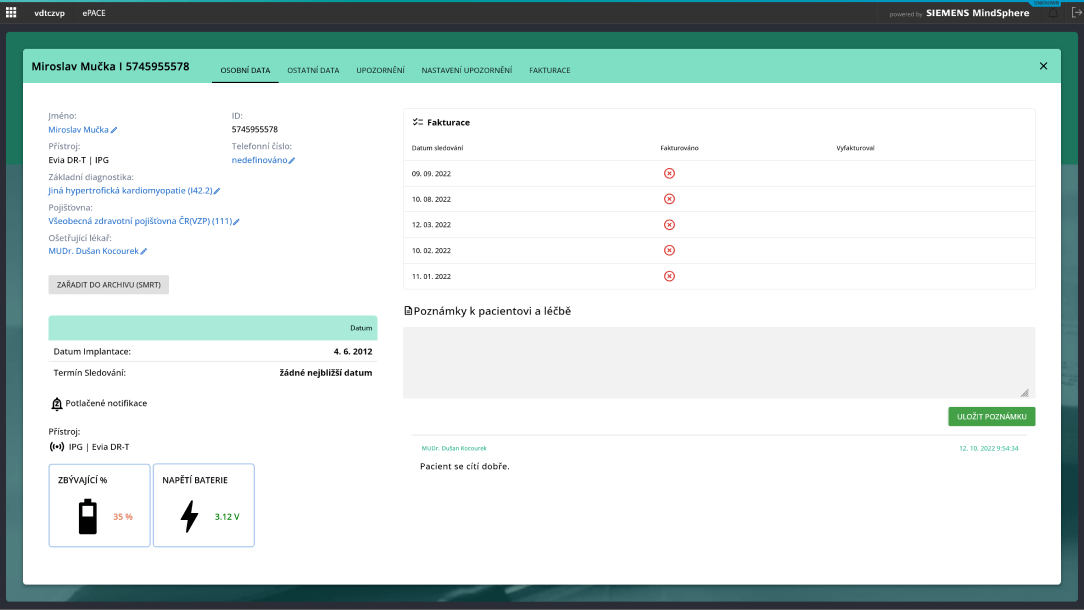
Task: Open the Upozornění tab
Action: [x=380, y=71]
